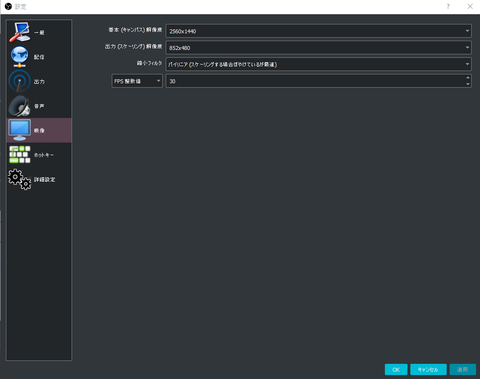The height and width of the screenshot is (379, 480).
Task: Click the キャンセル (Cancel) button
Action: (428, 369)
